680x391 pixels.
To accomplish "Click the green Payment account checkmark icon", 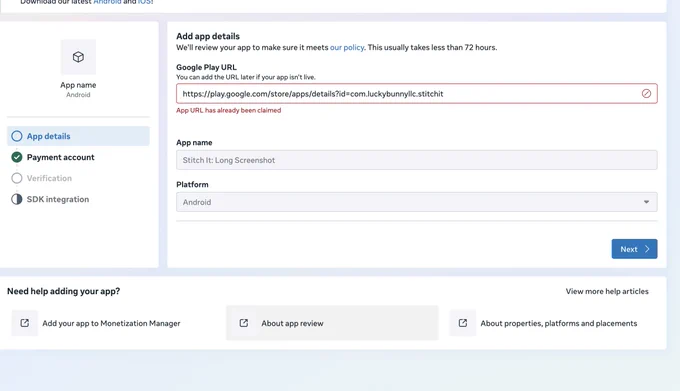I will (17, 157).
